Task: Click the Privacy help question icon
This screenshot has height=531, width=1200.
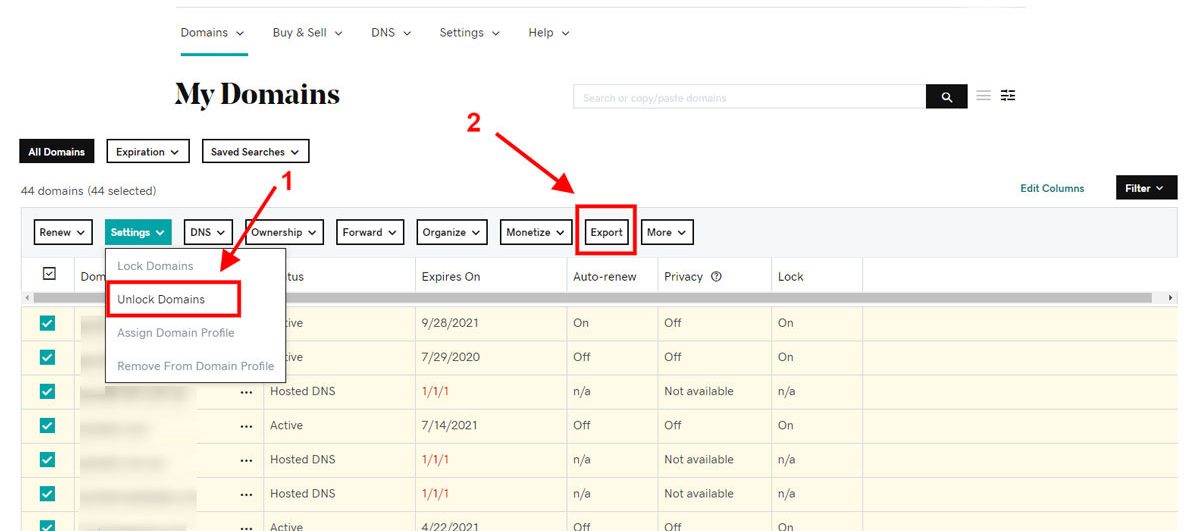Action: coord(716,277)
